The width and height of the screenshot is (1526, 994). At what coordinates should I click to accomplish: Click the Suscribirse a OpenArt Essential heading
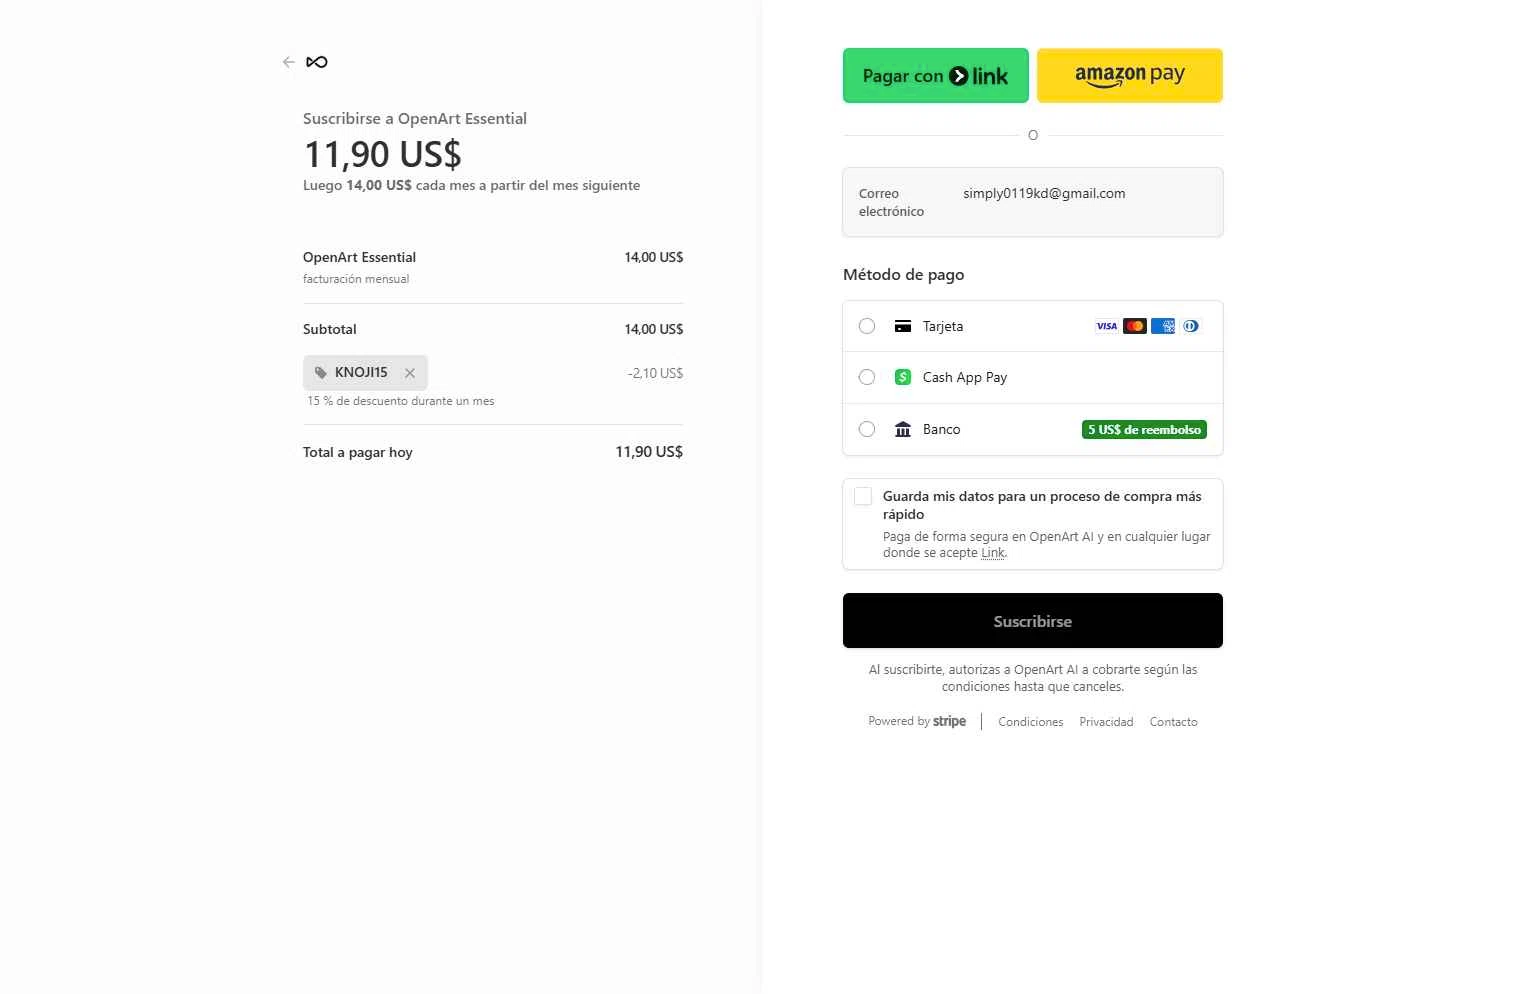tap(414, 118)
